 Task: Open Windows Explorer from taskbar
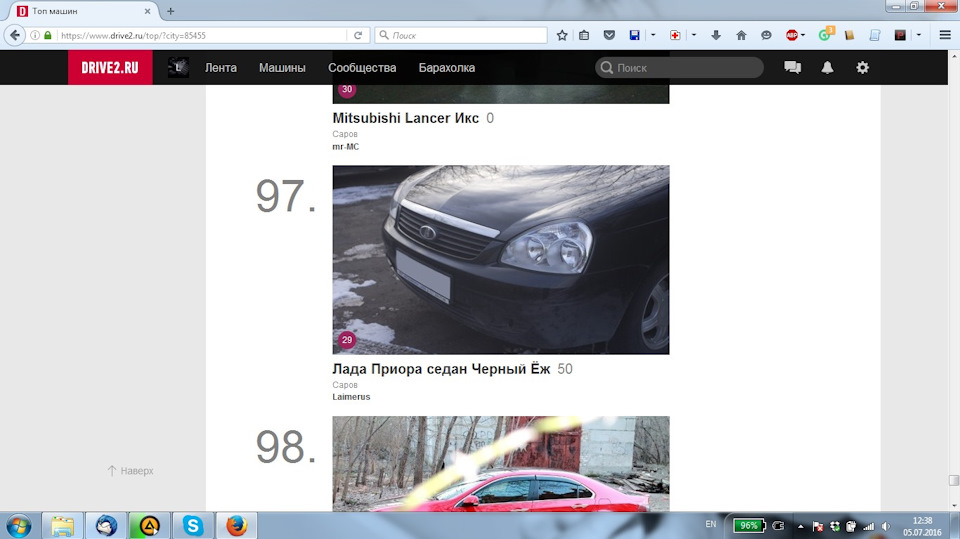62,526
